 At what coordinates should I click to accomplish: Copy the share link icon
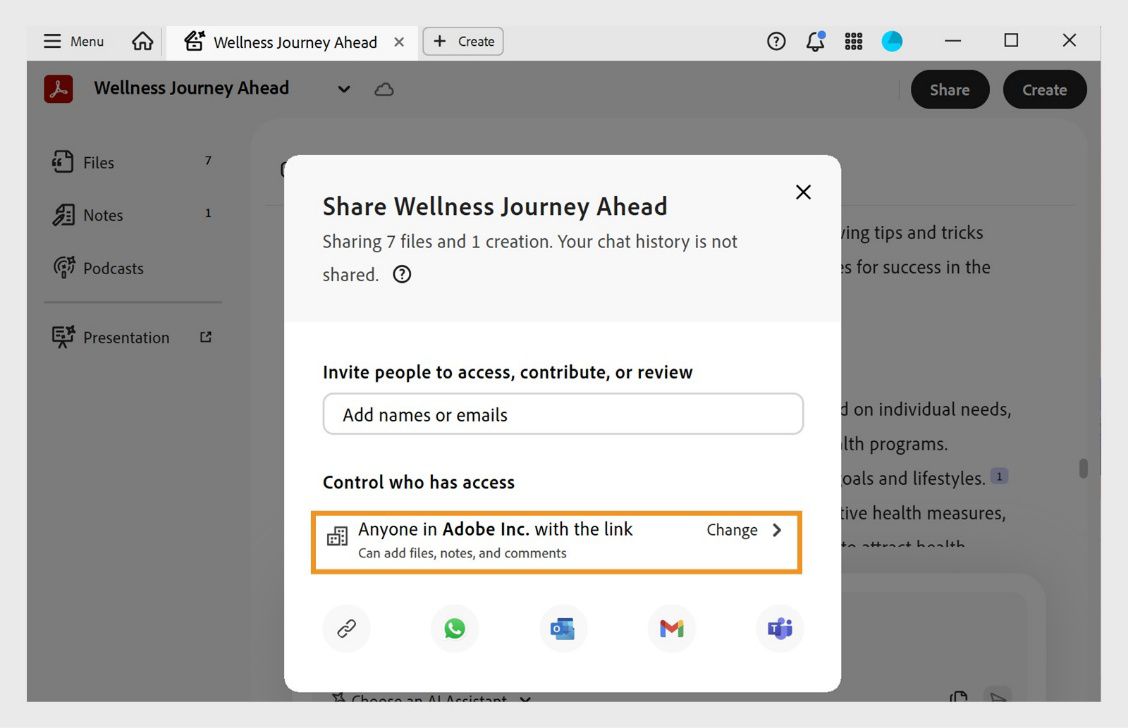pos(346,628)
